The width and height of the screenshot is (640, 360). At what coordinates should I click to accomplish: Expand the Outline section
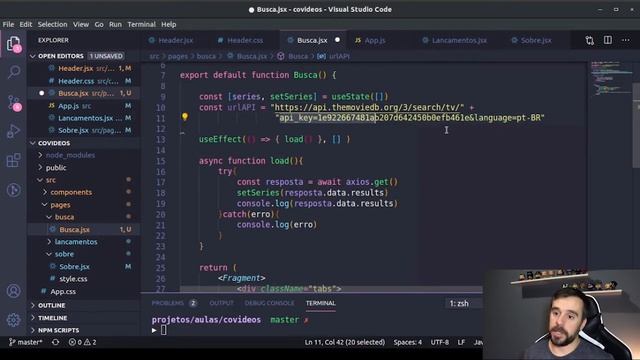pyautogui.click(x=84, y=305)
